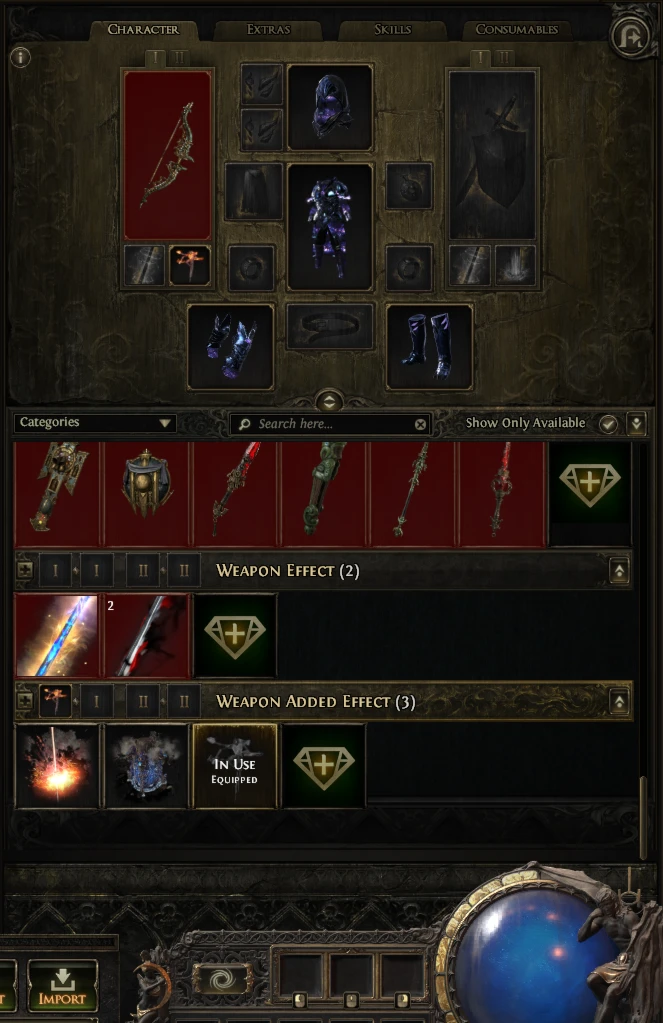Click the empty belt slot
Image resolution: width=663 pixels, height=1023 pixels.
(x=330, y=326)
